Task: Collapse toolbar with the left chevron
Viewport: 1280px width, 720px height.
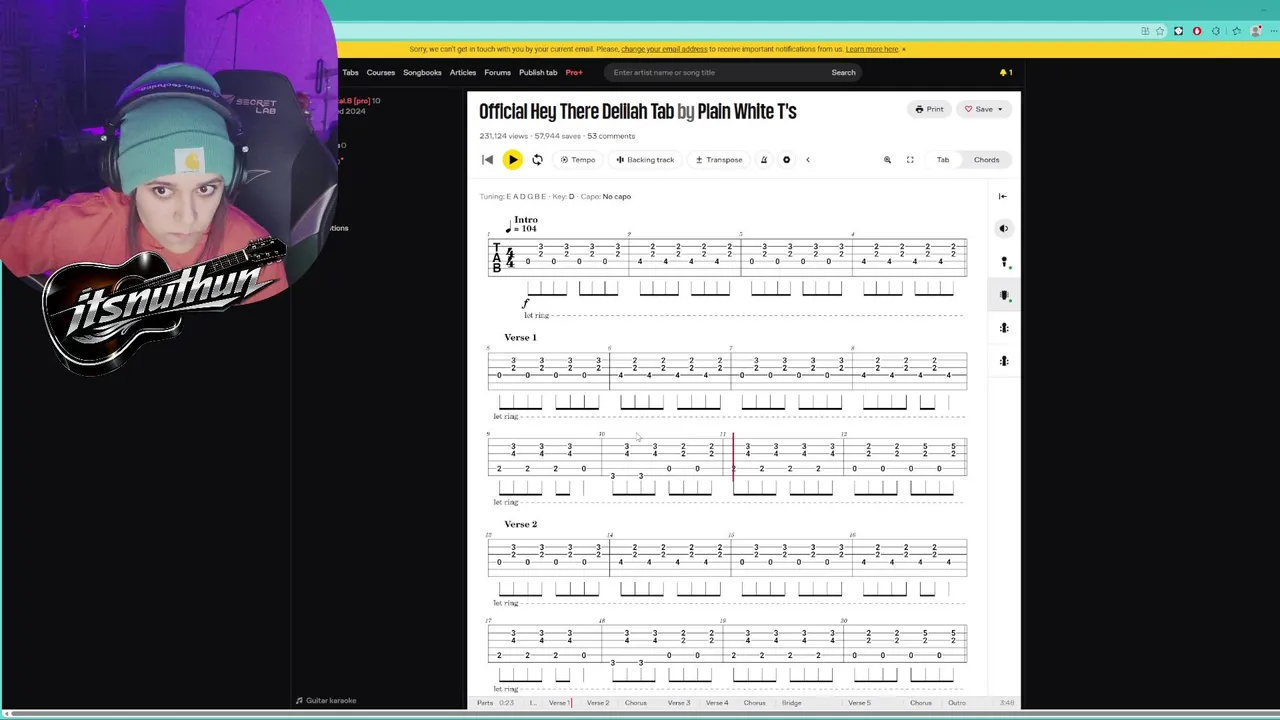Action: tap(808, 160)
